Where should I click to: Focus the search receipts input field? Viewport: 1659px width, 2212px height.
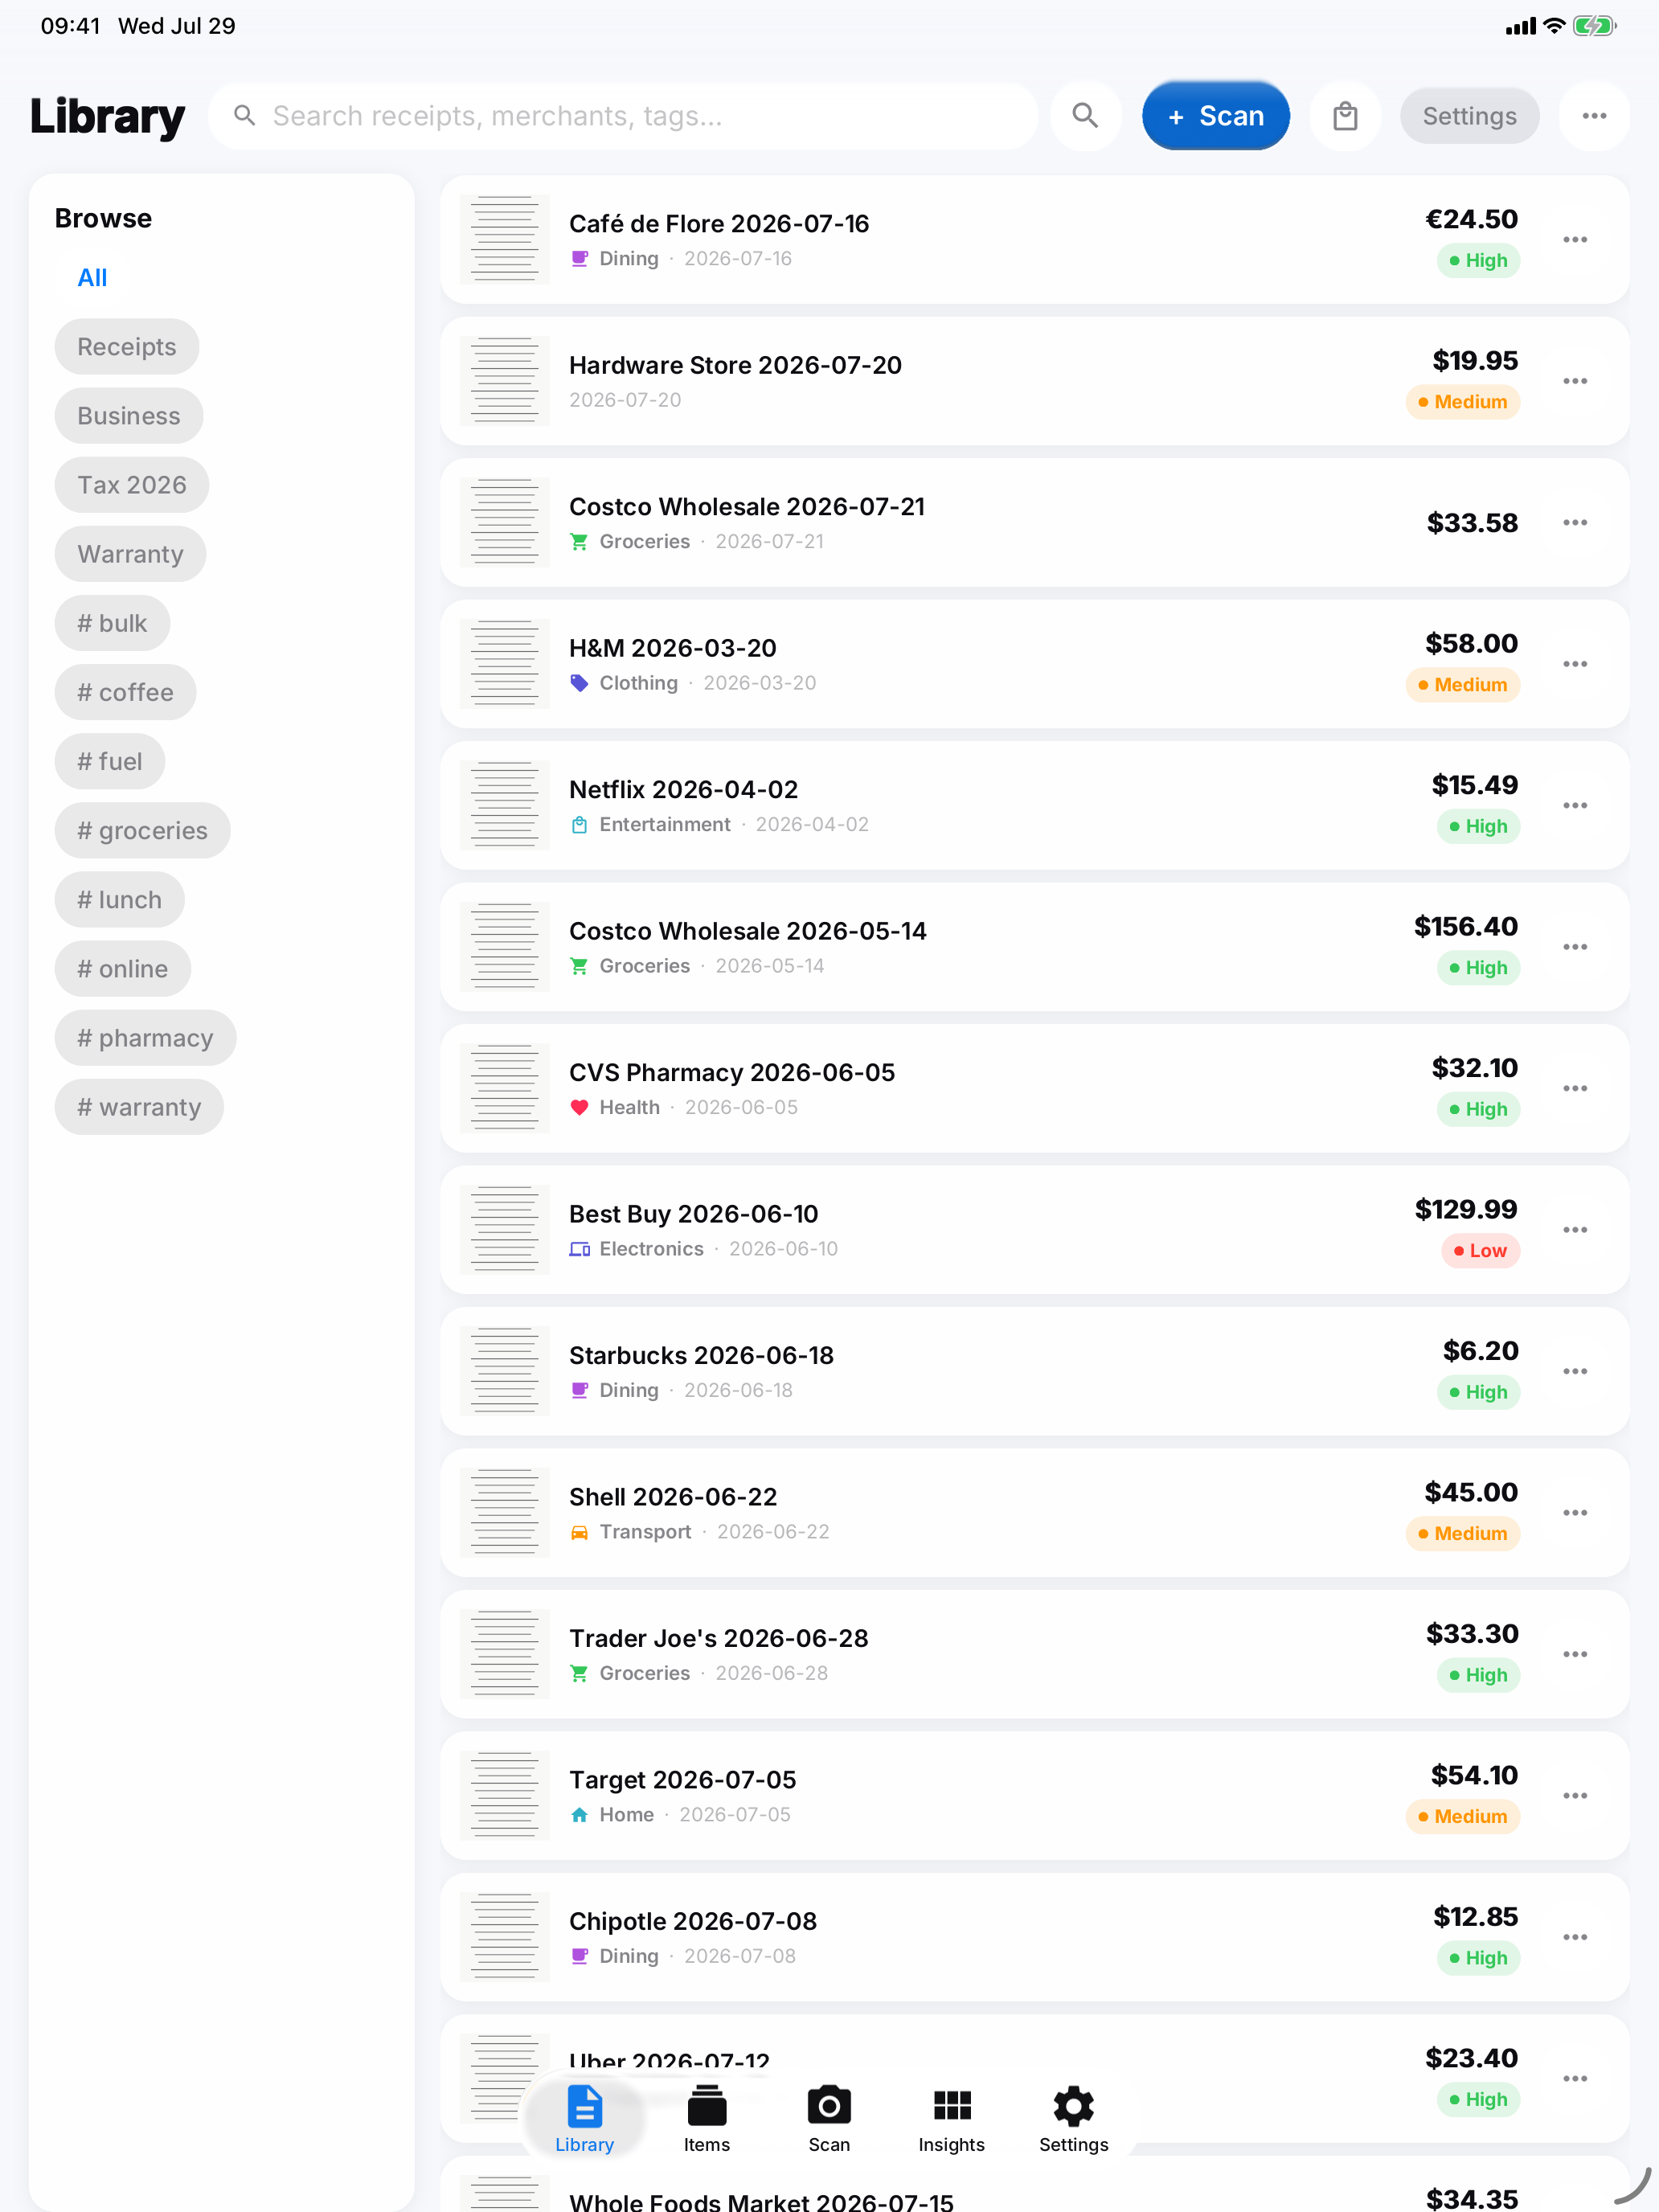coord(623,116)
